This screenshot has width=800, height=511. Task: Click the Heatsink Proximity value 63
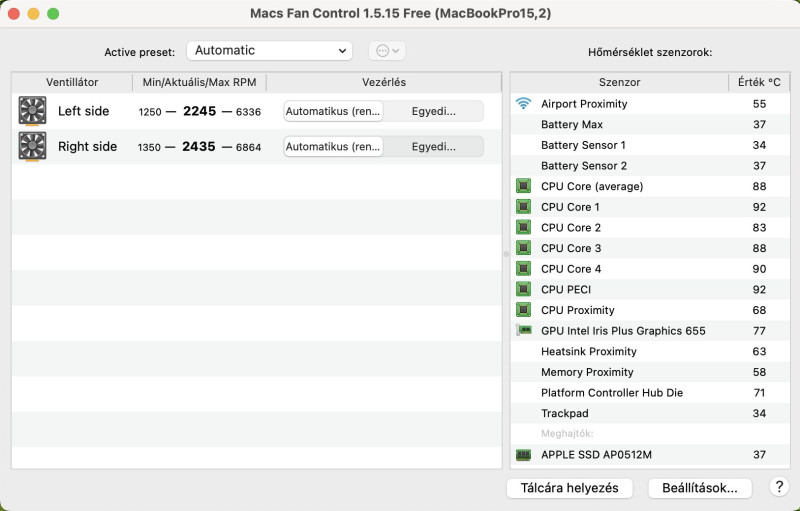759,351
